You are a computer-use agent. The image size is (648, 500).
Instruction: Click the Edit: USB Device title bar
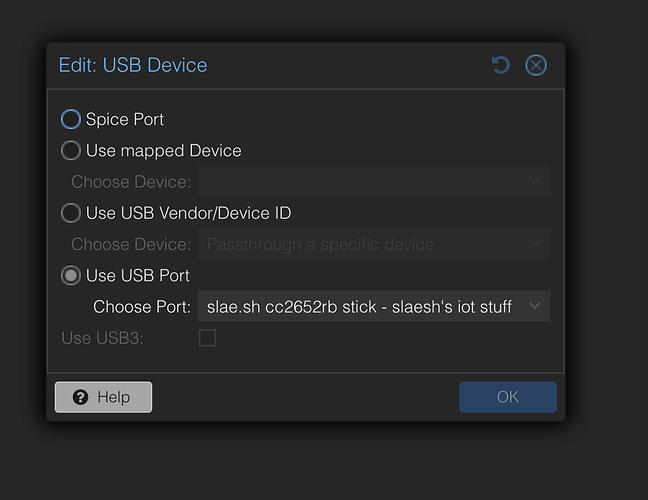(133, 65)
